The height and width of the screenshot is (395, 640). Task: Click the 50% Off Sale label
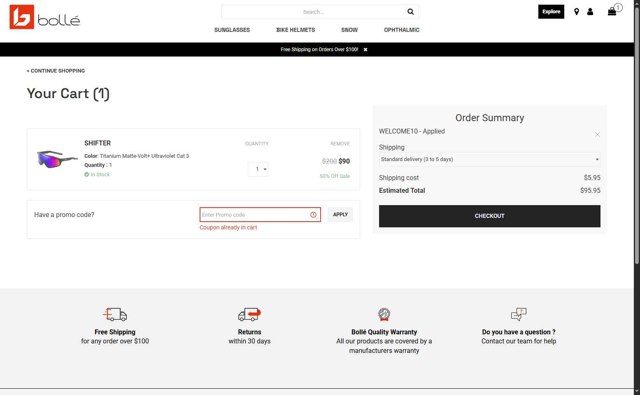point(335,176)
